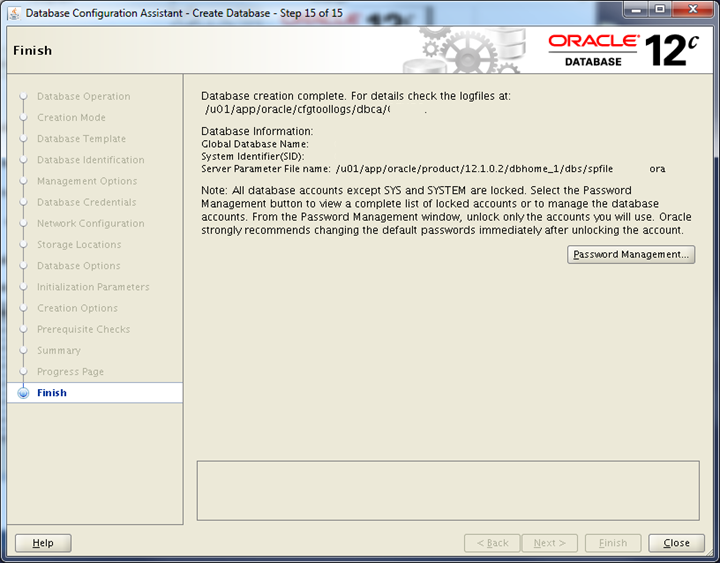Screen dimensions: 720x563
Task: Click the Database Information heading
Action: (257, 131)
